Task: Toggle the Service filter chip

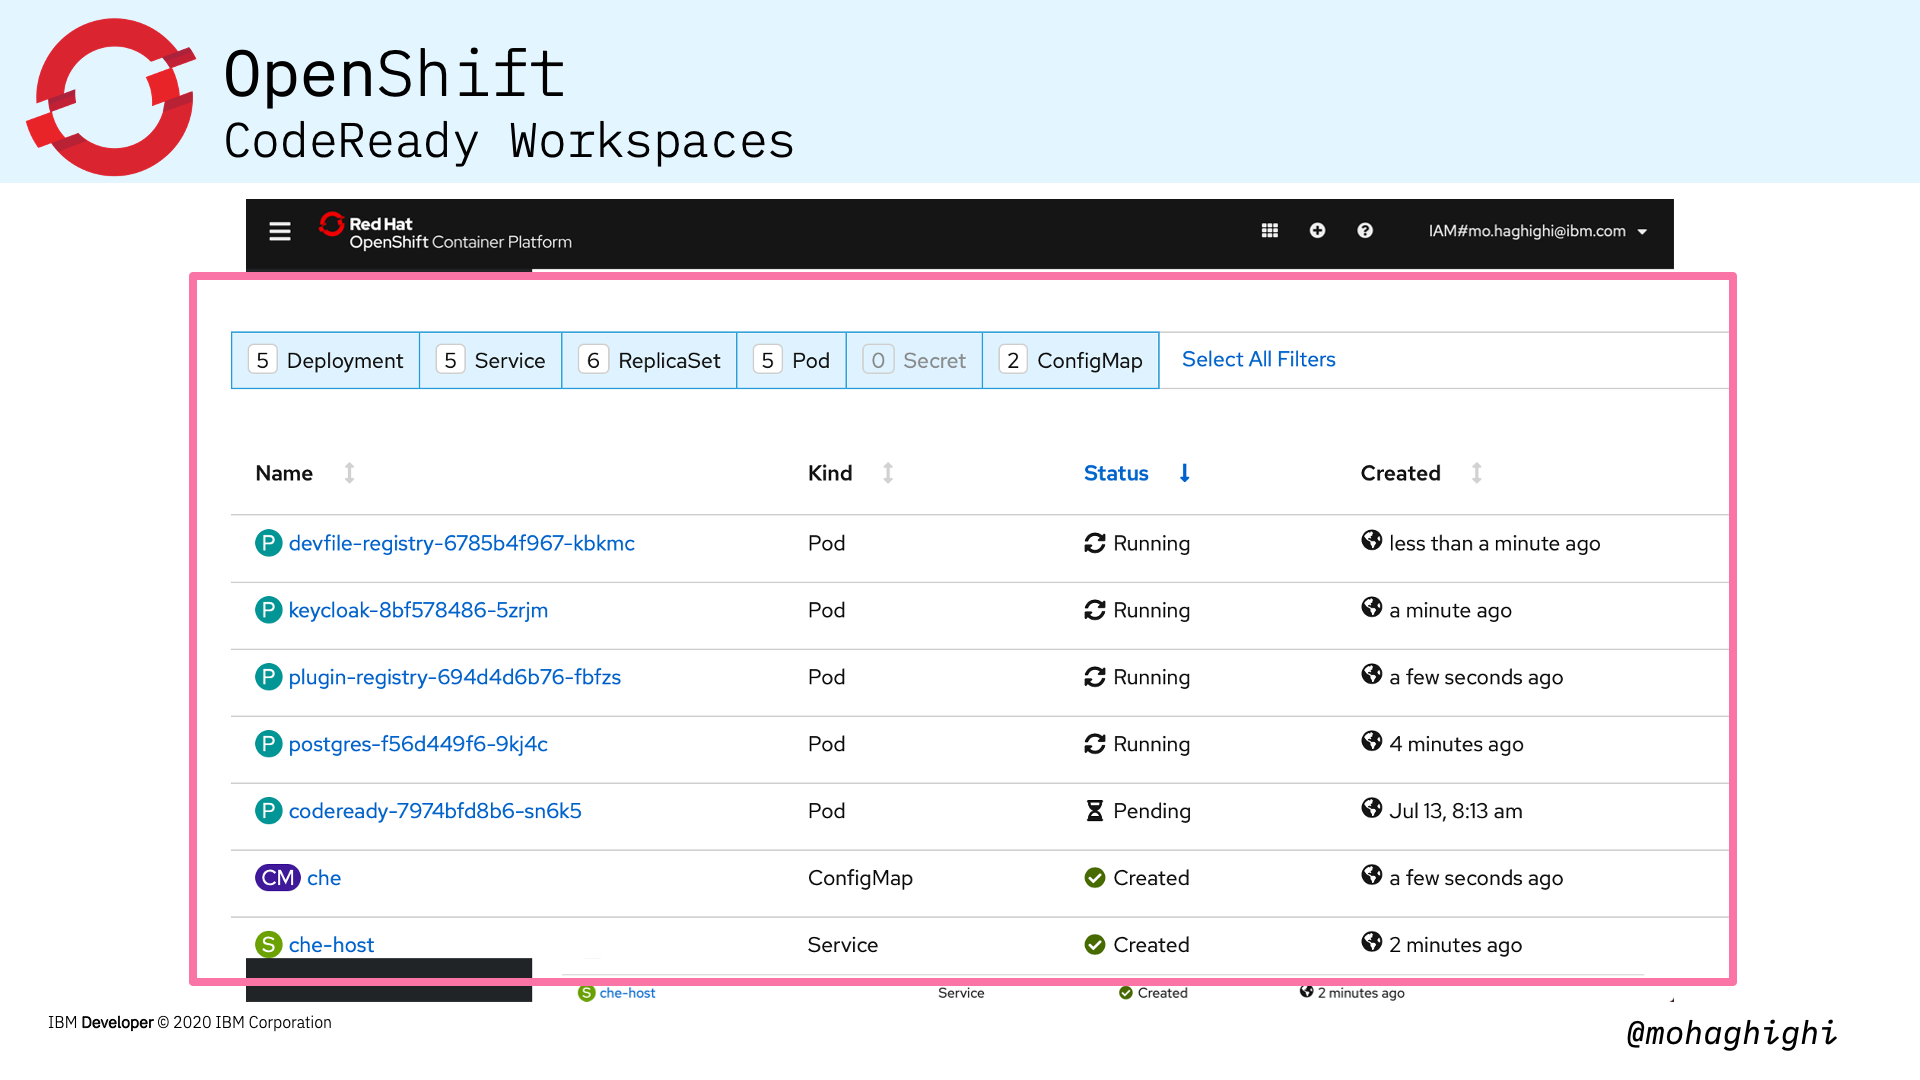Action: pyautogui.click(x=490, y=360)
